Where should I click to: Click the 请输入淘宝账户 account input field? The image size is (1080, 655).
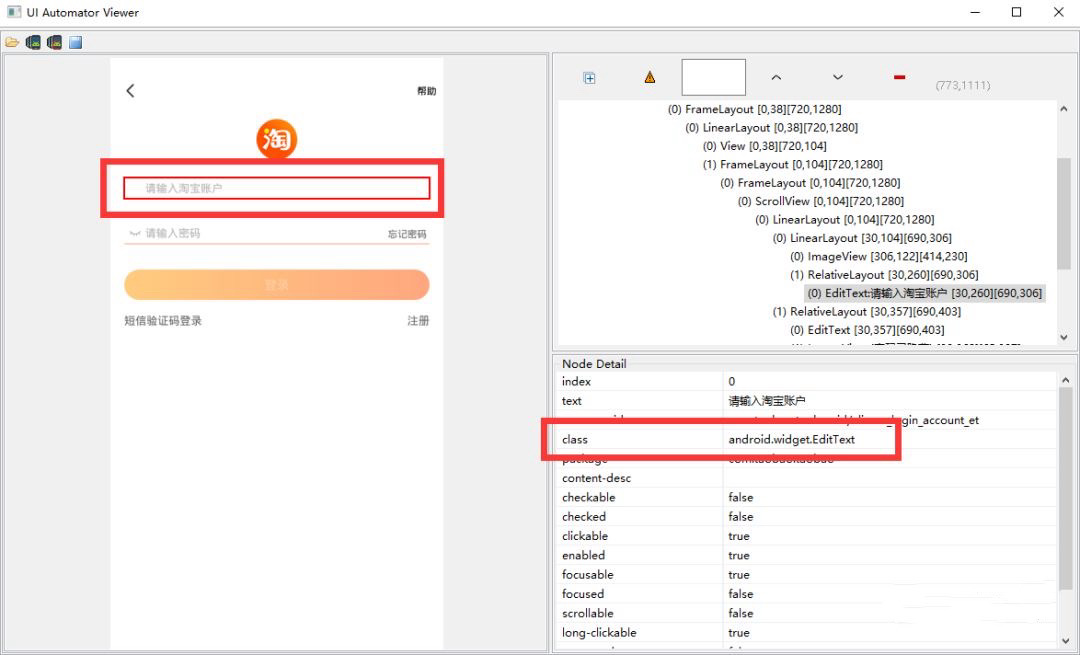click(276, 188)
